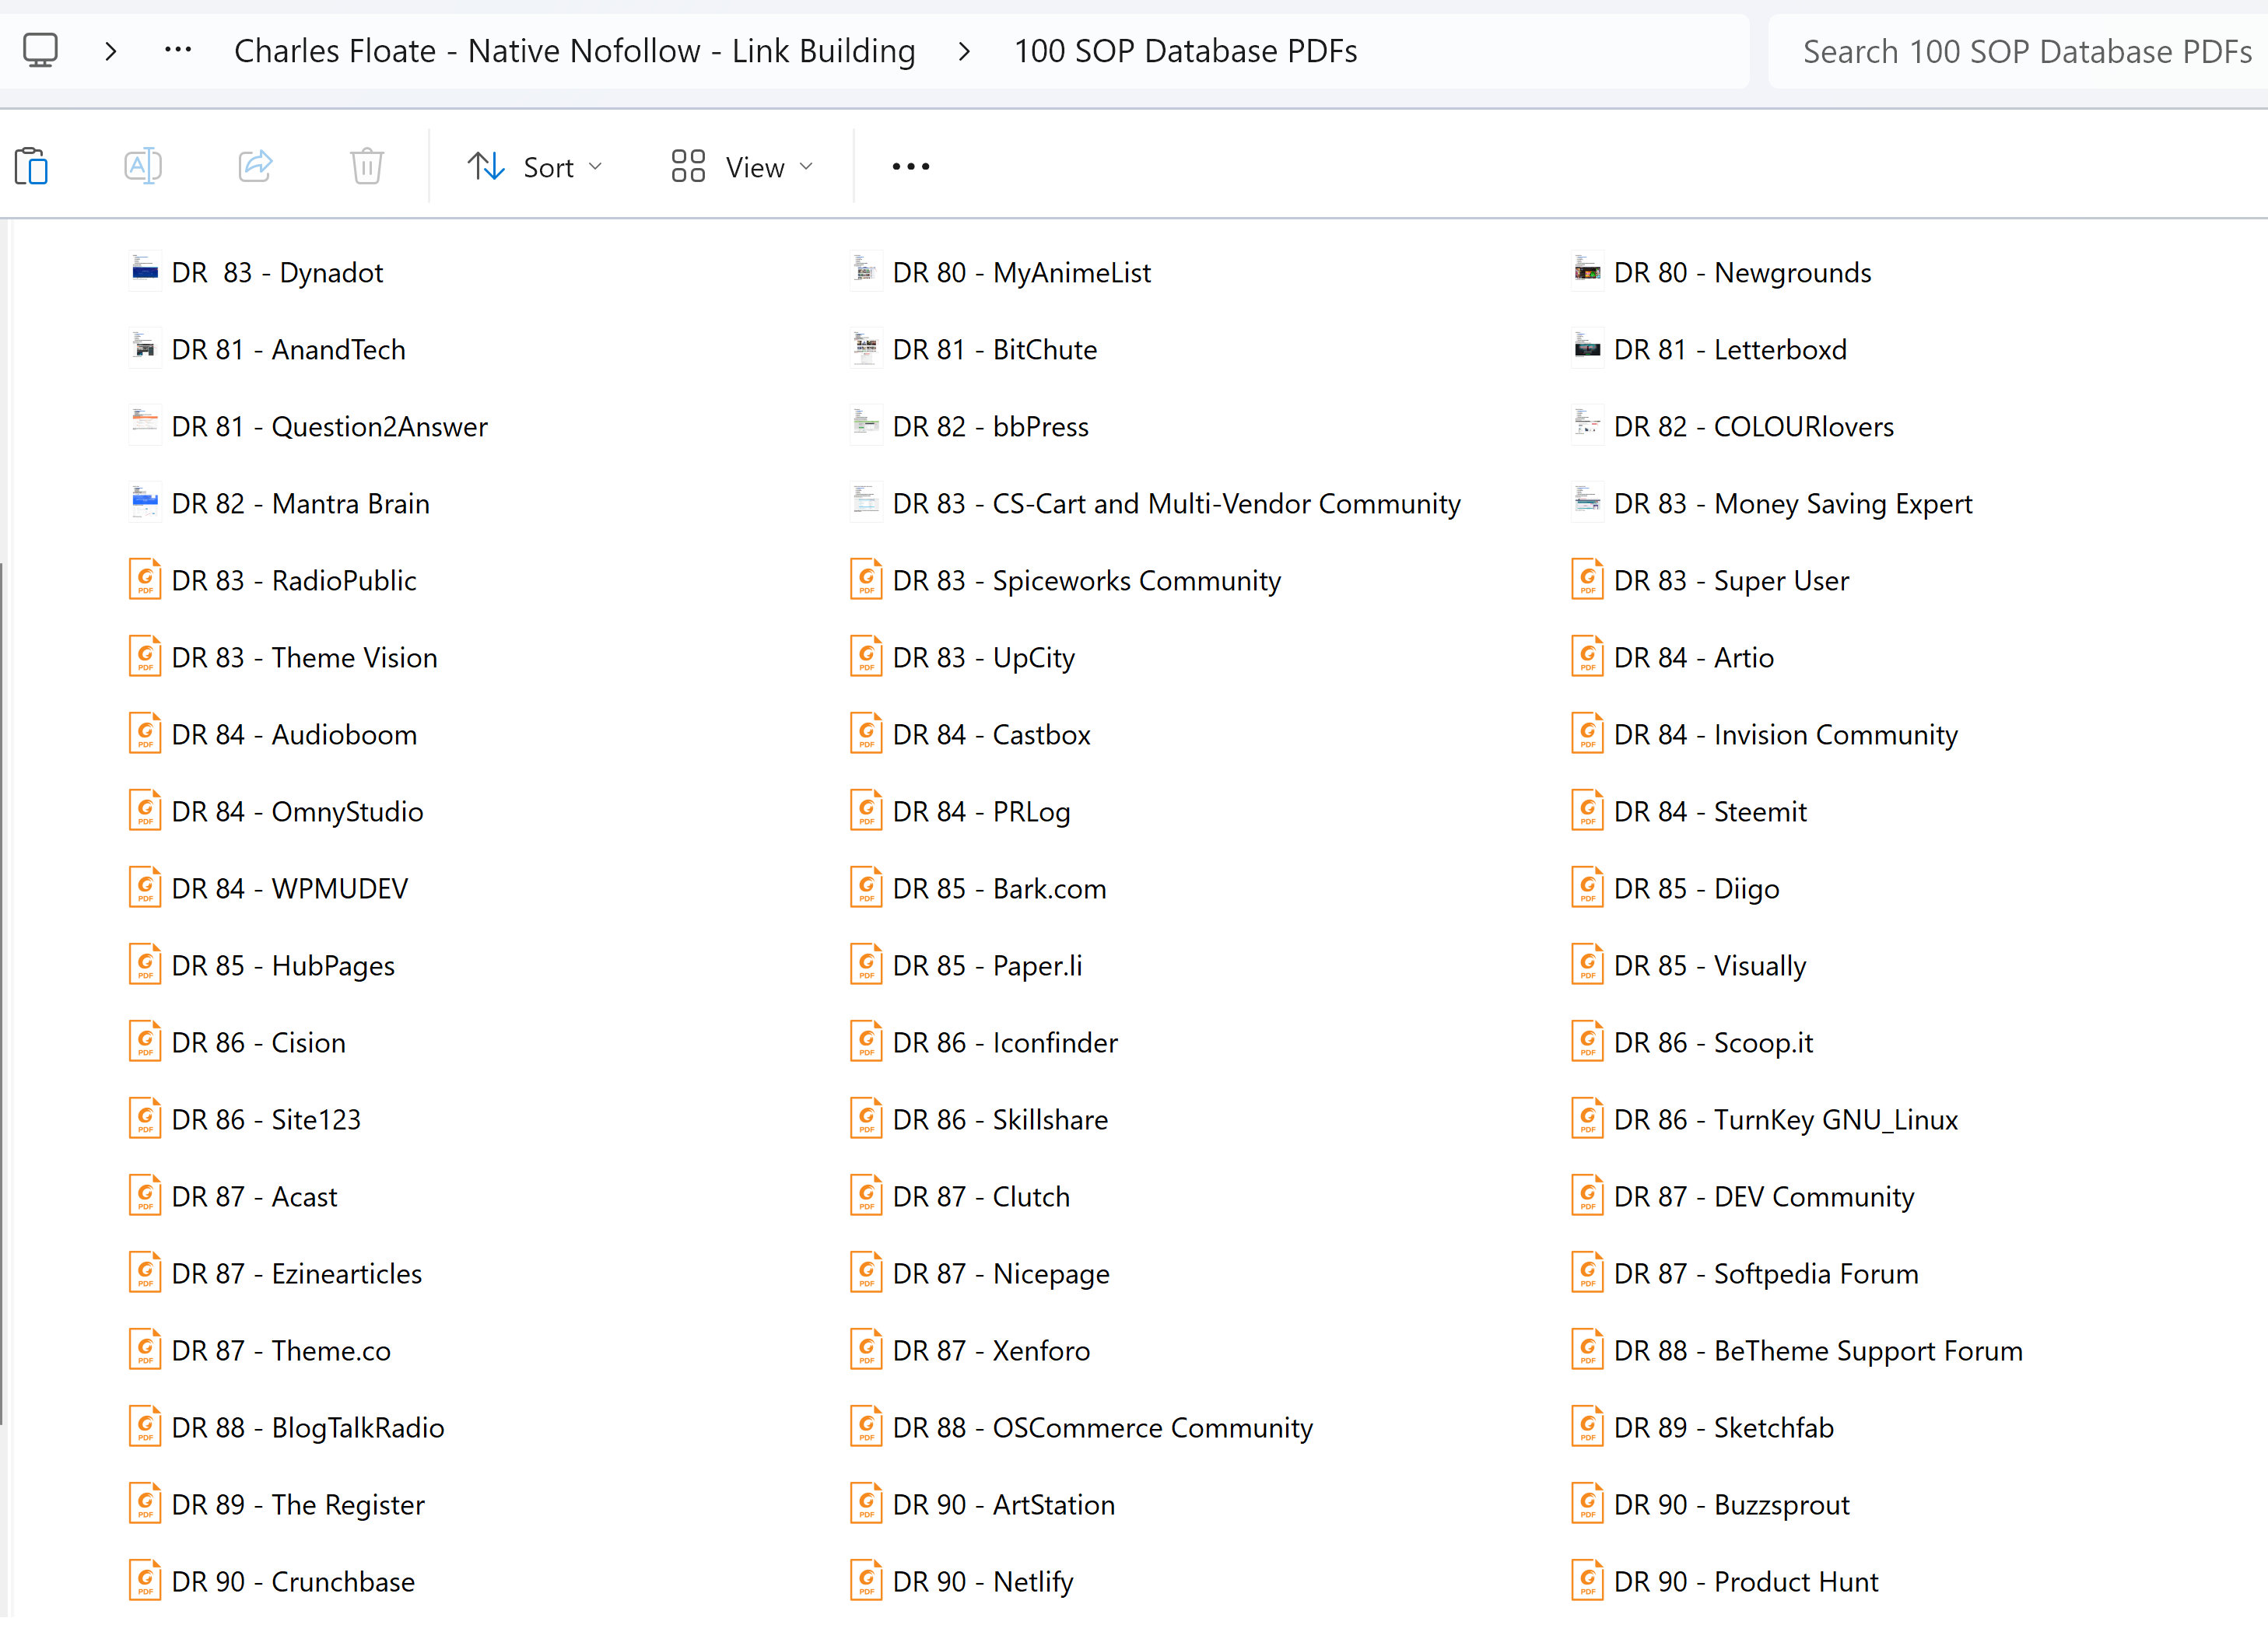Click PDF icon of DR 86 - Skillshare
The height and width of the screenshot is (1632, 2268).
pyautogui.click(x=866, y=1119)
